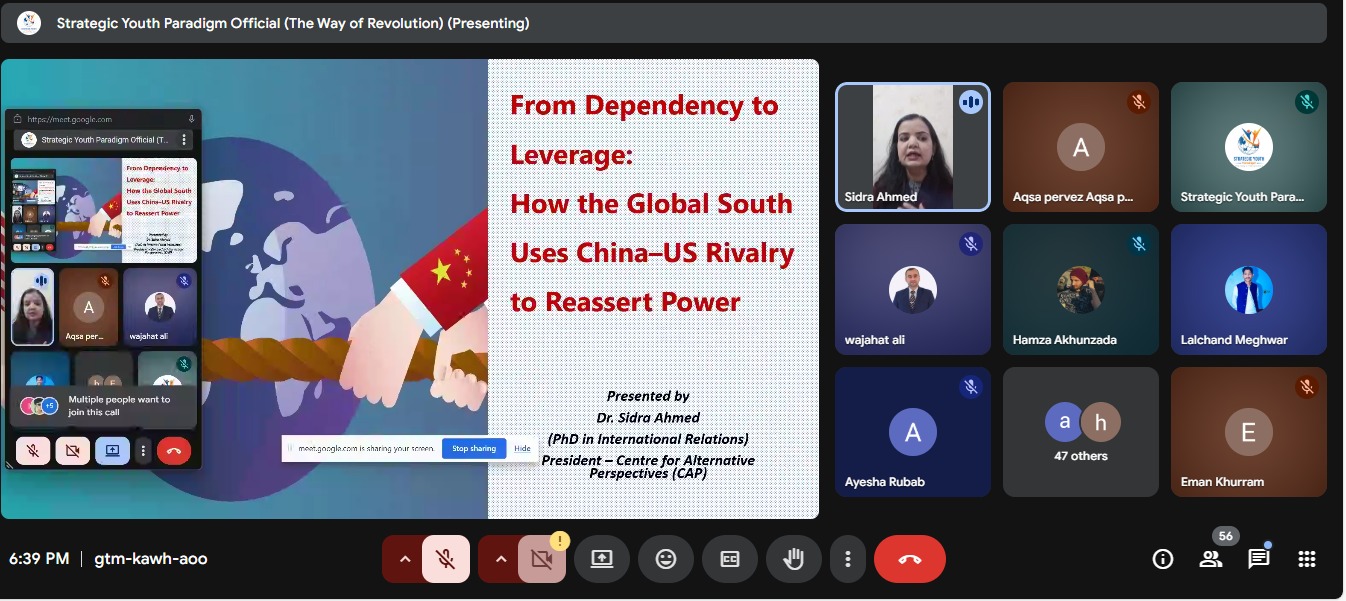
Task: Expand video settings arrow beside camera
Action: [x=500, y=559]
